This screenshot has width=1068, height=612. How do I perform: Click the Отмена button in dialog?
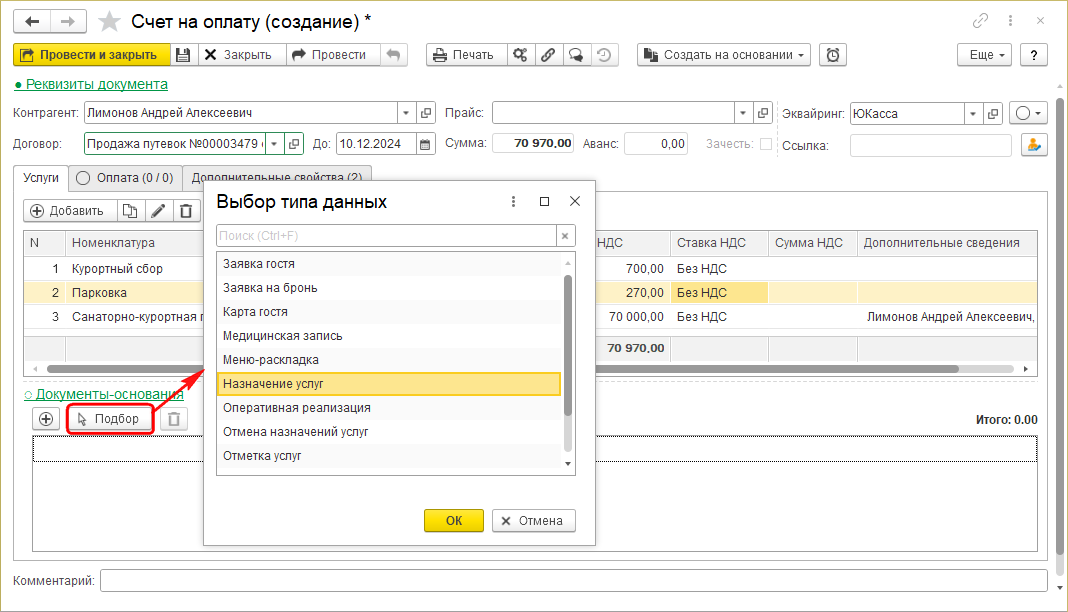[533, 520]
